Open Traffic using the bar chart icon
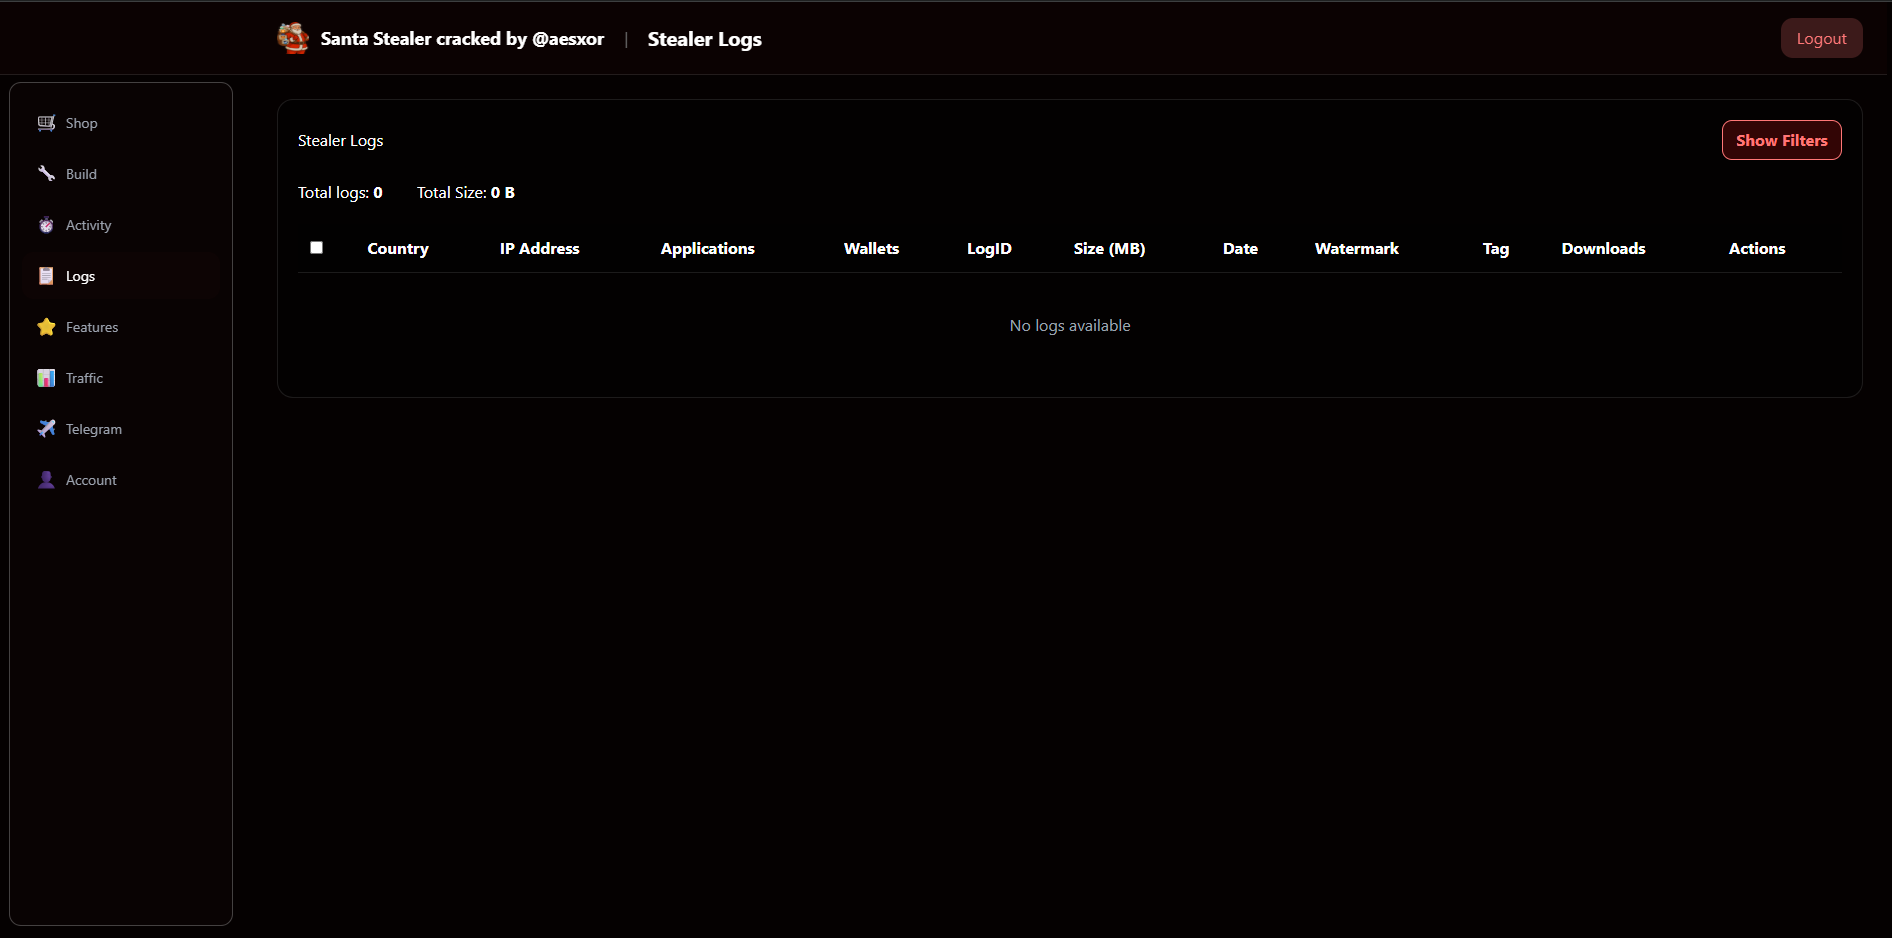Screen dimensions: 1892x938 46,378
